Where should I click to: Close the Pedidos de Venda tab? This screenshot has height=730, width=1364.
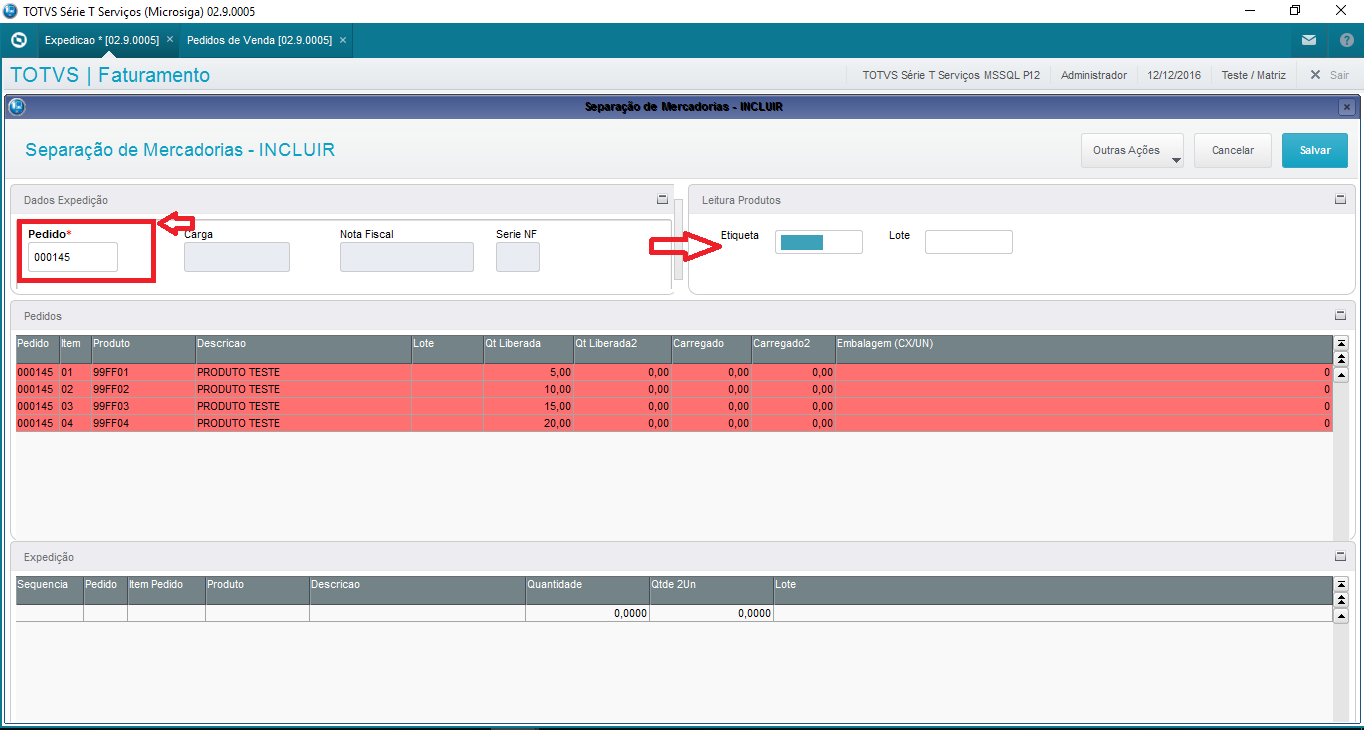pos(343,40)
